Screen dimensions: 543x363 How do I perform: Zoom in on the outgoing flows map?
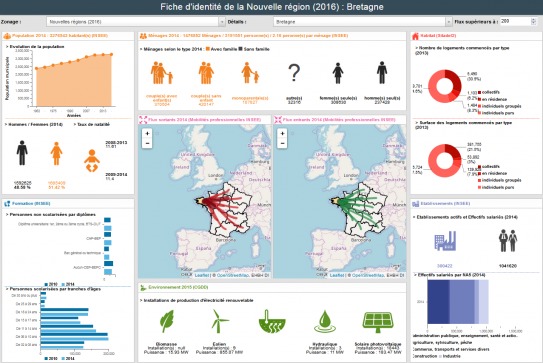pyautogui.click(x=148, y=133)
